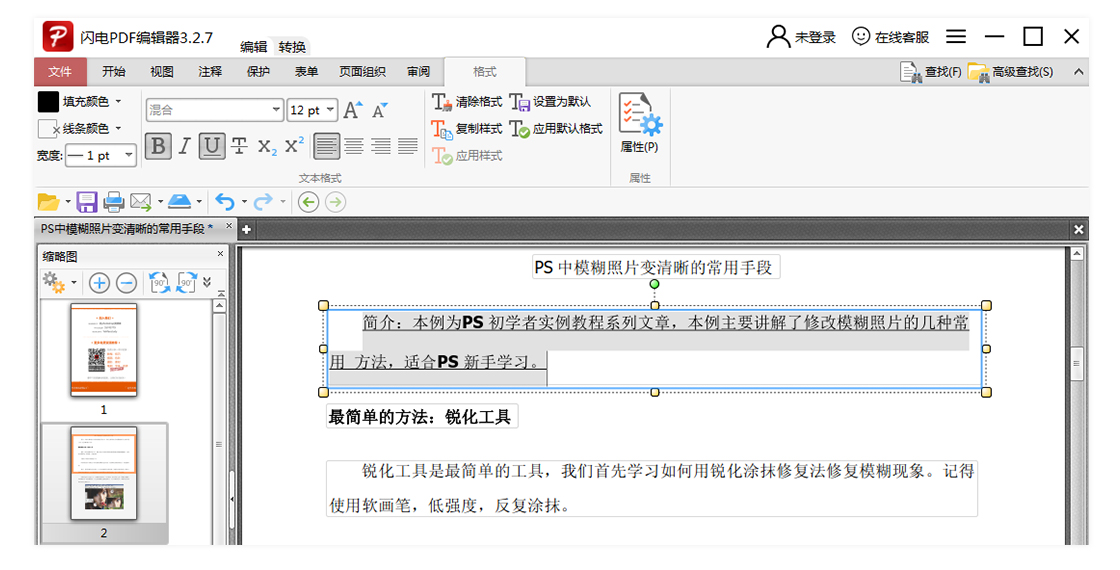The height and width of the screenshot is (570, 1120).
Task: Open 线条颜色 line color dropdown arrow
Action: click(x=119, y=129)
